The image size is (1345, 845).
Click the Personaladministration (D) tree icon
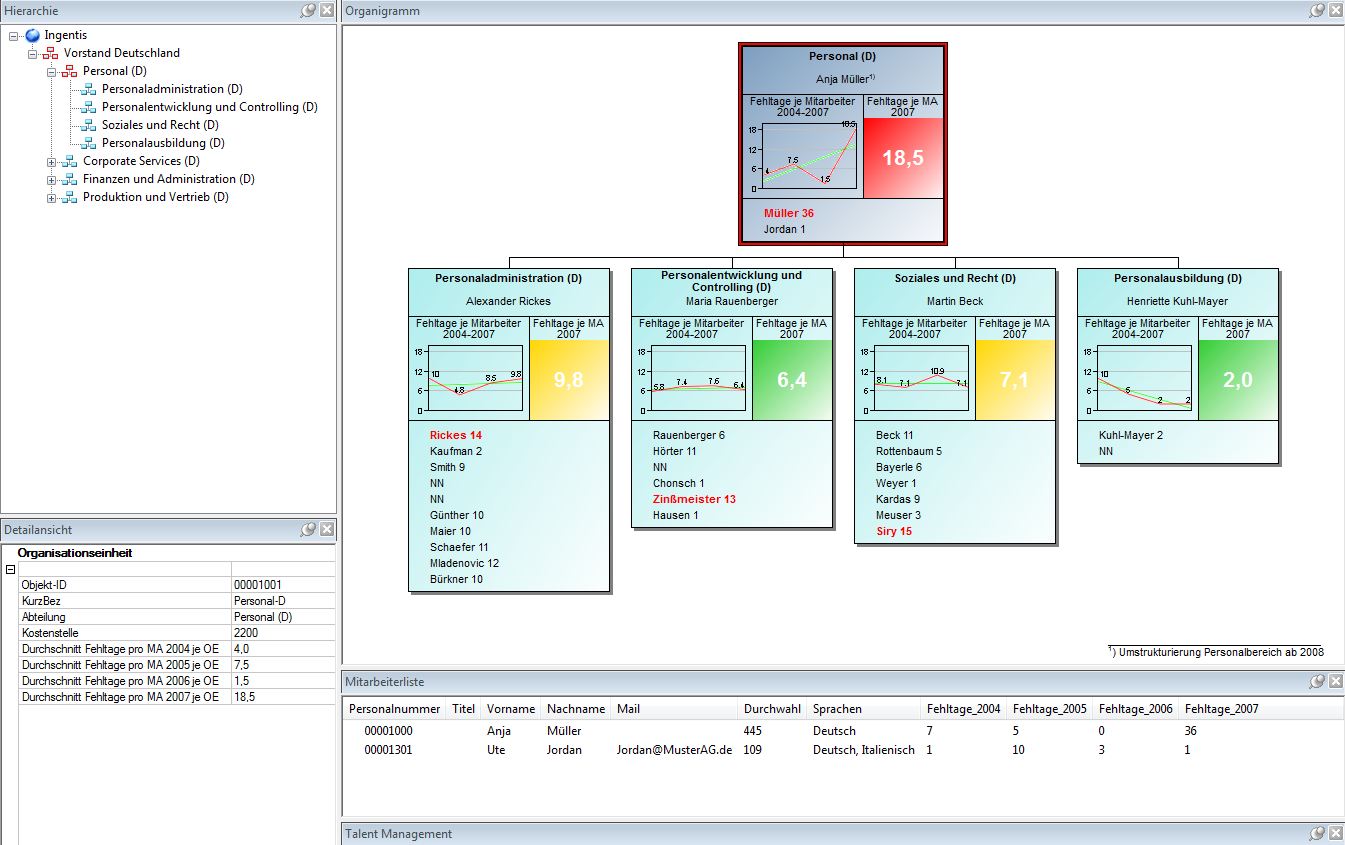[89, 89]
